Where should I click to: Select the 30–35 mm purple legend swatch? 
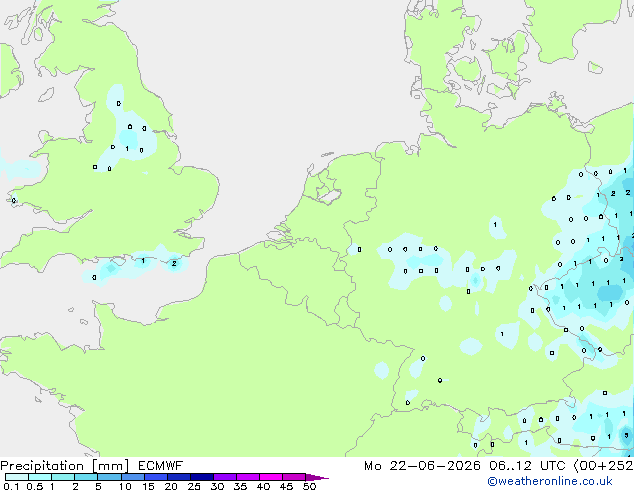[224, 477]
